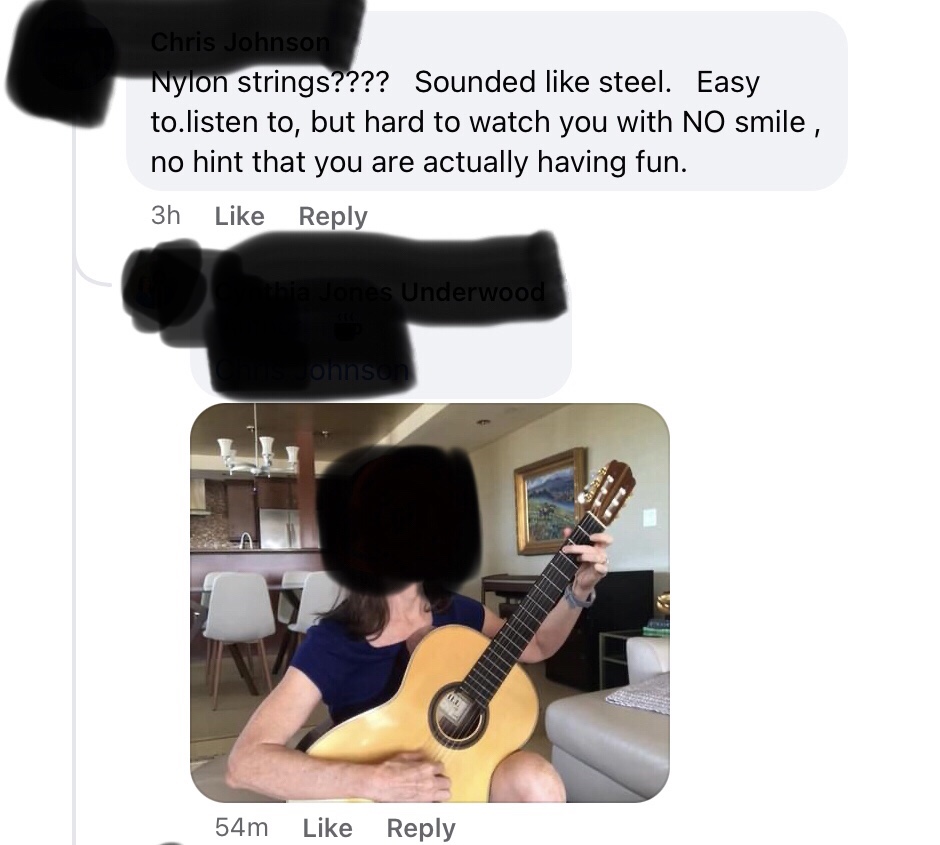Like the photo reply from 54m ago

[327, 828]
